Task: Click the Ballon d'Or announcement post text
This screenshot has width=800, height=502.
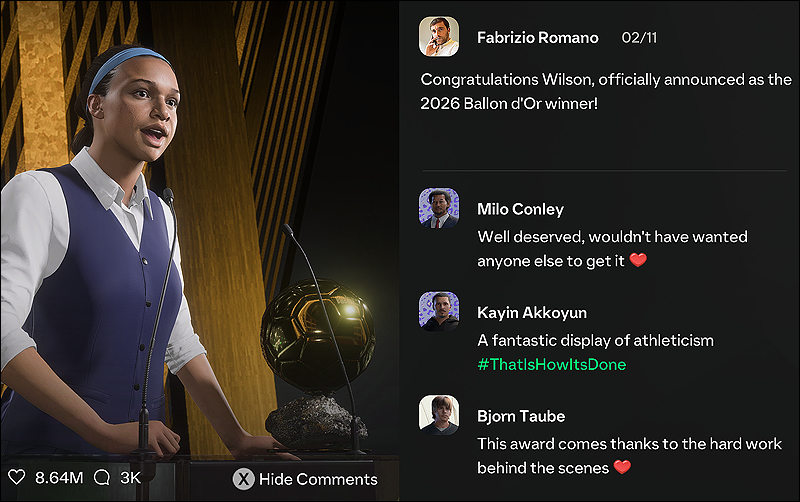Action: click(606, 91)
